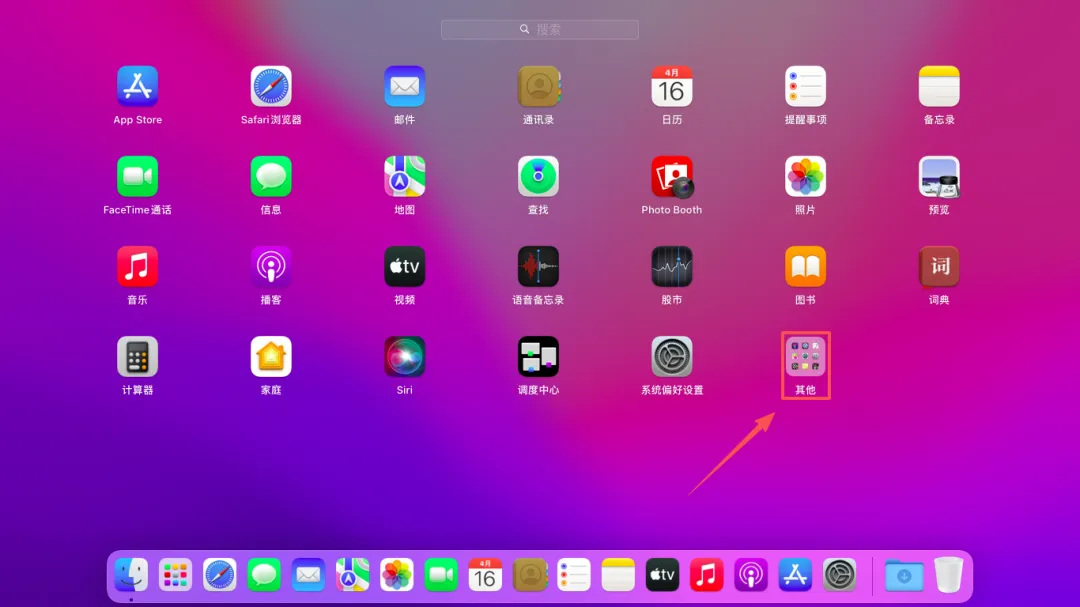Open FaceTime from the Dock

(441, 575)
